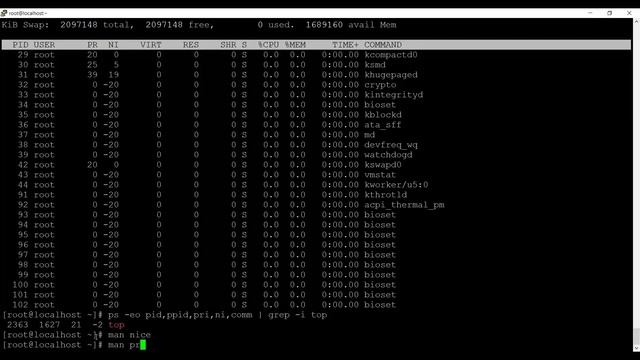Click the PR column header
640x360 pixels.
93,45
